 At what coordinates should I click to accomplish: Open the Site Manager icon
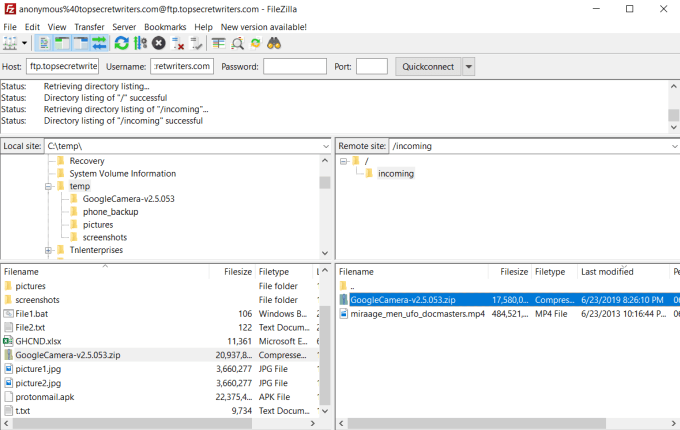coord(10,43)
